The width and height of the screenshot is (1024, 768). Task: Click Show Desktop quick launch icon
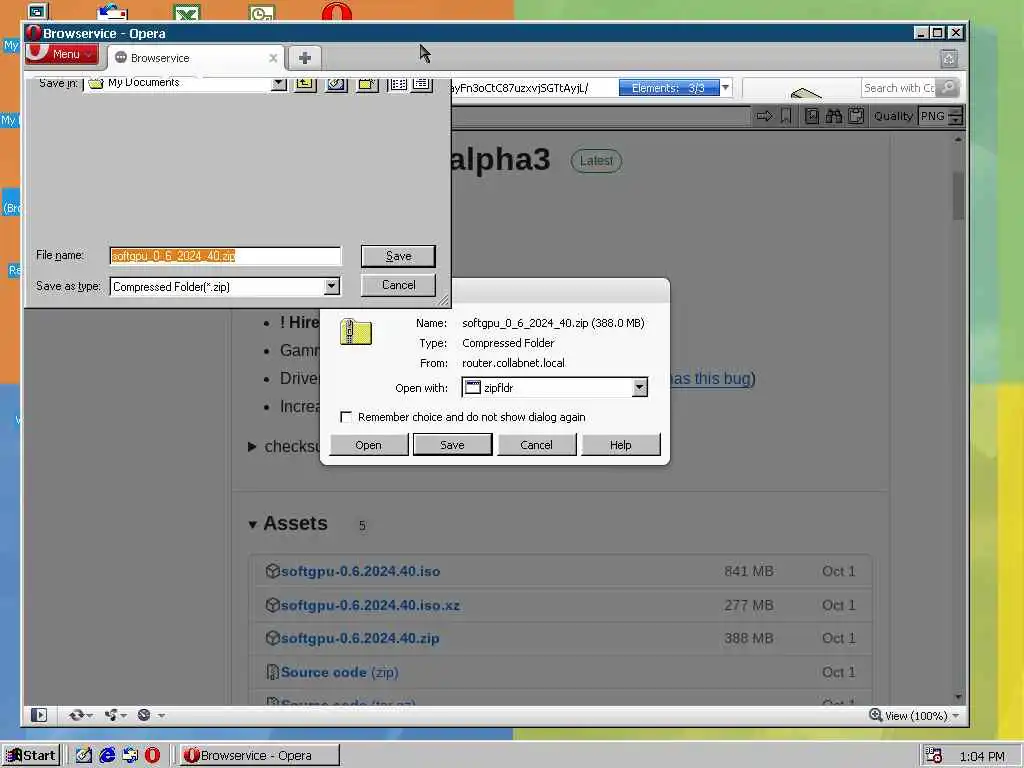coord(84,756)
